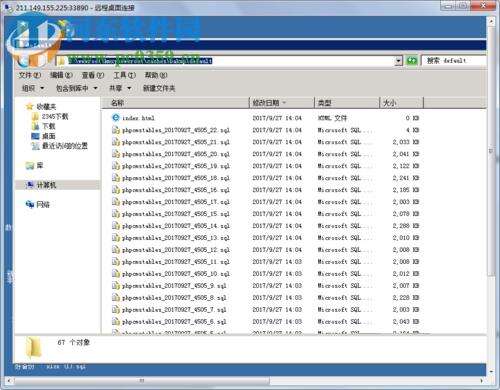
Task: Sort files by the 名称 column header
Action: click(175, 103)
